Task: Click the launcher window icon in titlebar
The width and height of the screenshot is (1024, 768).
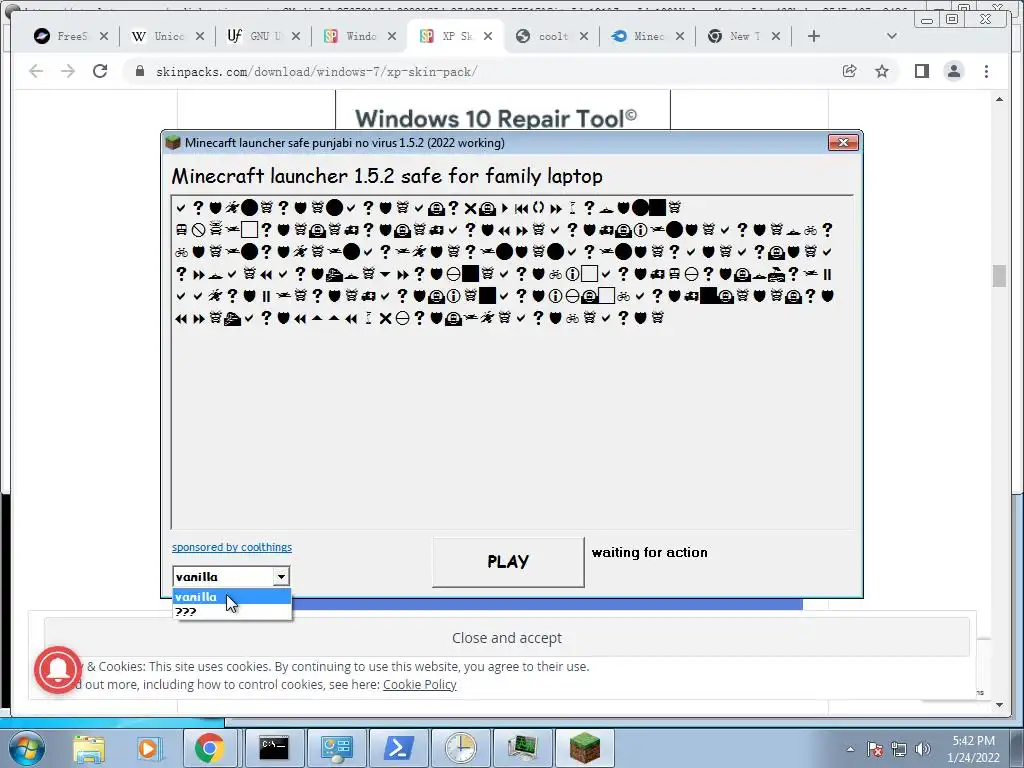Action: (x=173, y=142)
